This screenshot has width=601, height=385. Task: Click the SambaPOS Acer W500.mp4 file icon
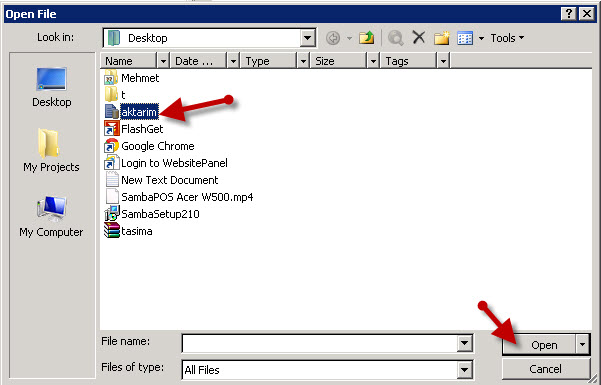click(x=112, y=196)
